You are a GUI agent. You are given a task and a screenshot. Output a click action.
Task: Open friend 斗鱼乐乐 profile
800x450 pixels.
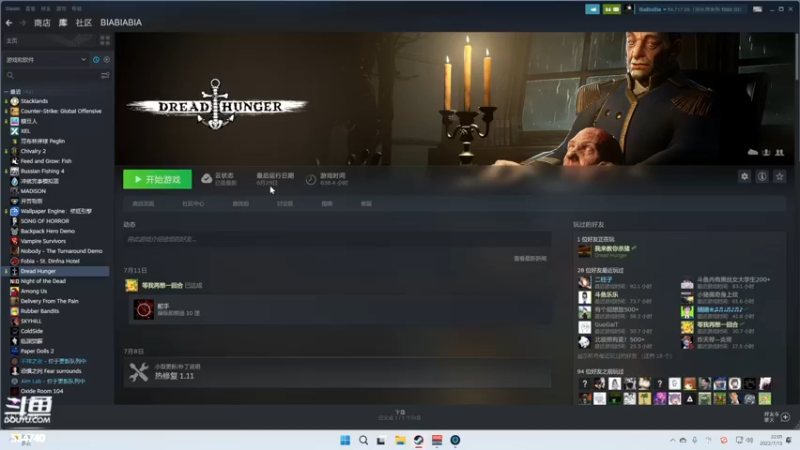pyautogui.click(x=606, y=294)
